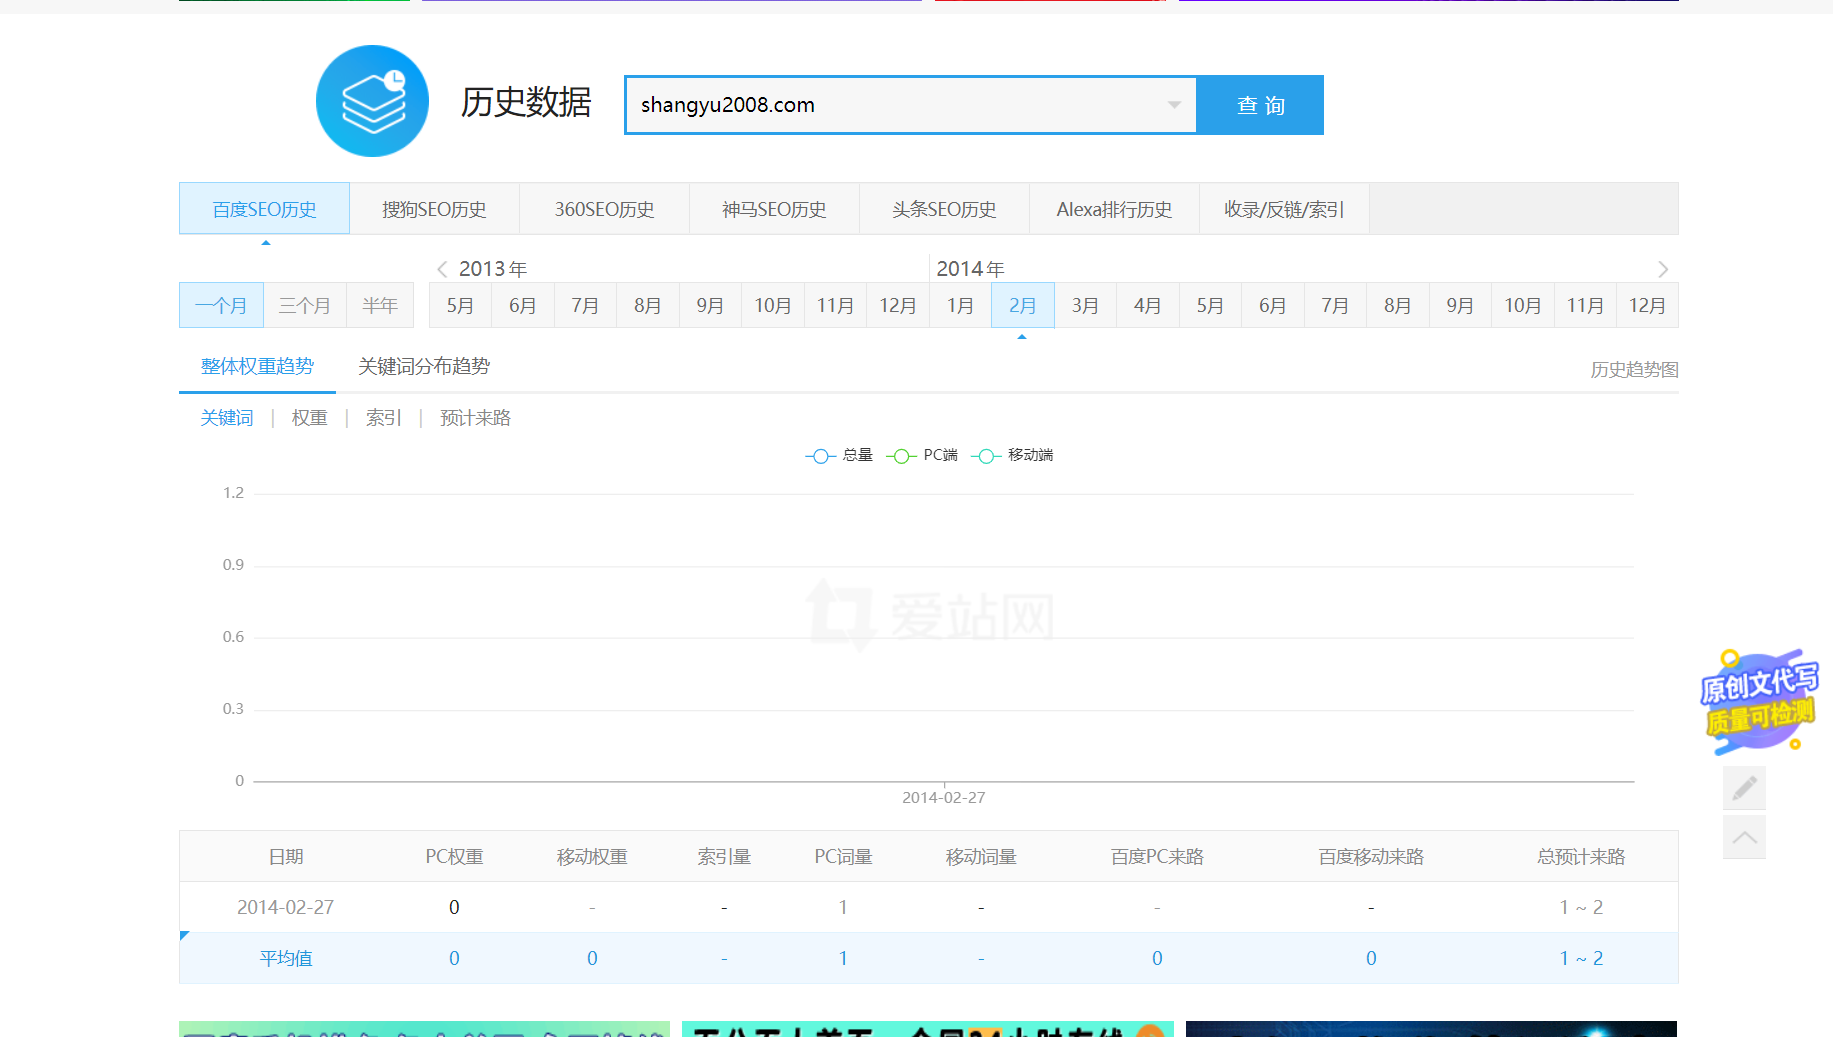Switch to the 关键词分布趋势 tab

[x=424, y=366]
